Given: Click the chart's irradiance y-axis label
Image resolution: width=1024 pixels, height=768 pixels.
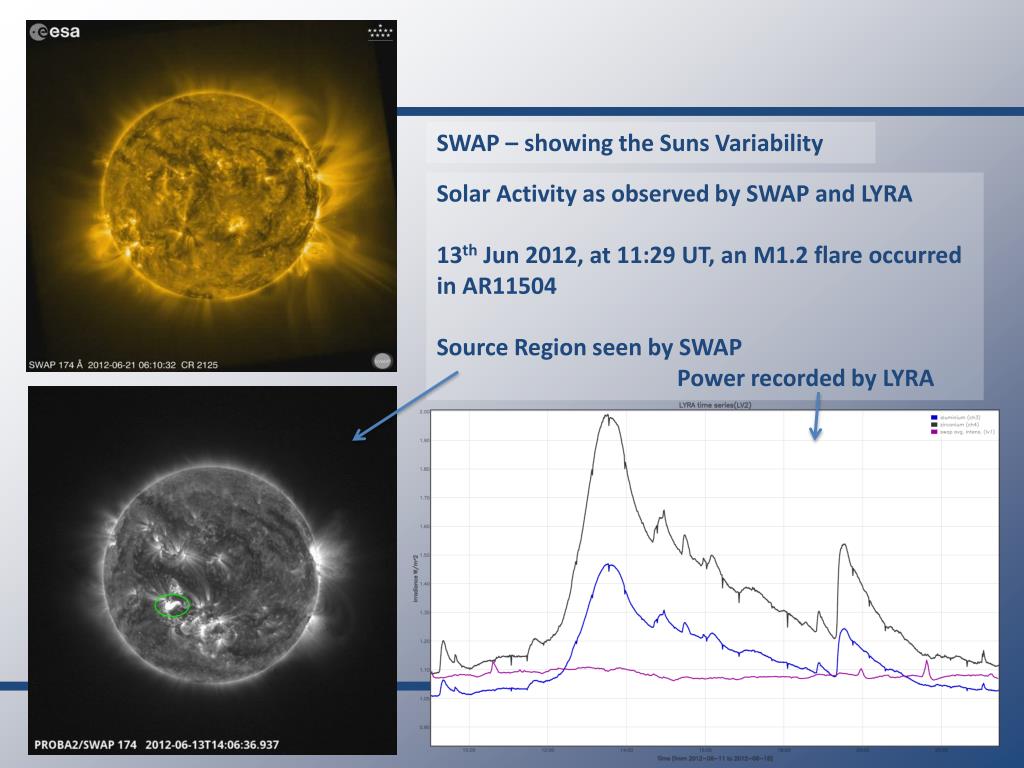Looking at the screenshot, I should [x=415, y=577].
